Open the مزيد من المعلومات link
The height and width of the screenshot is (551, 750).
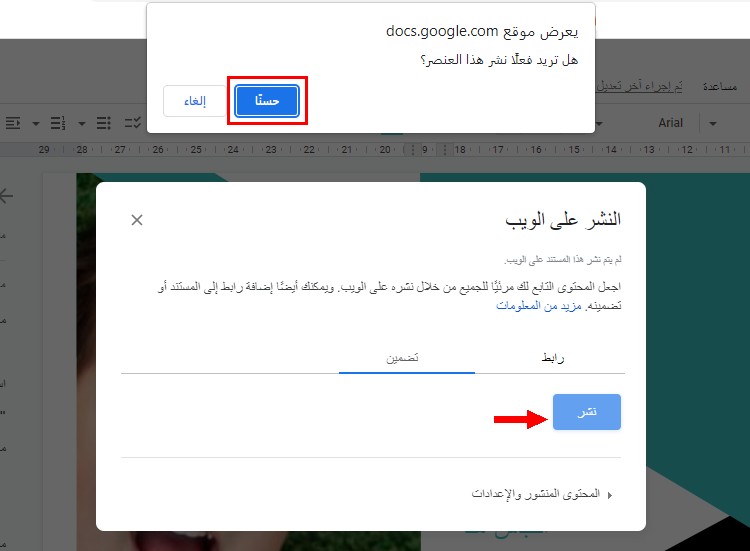539,305
